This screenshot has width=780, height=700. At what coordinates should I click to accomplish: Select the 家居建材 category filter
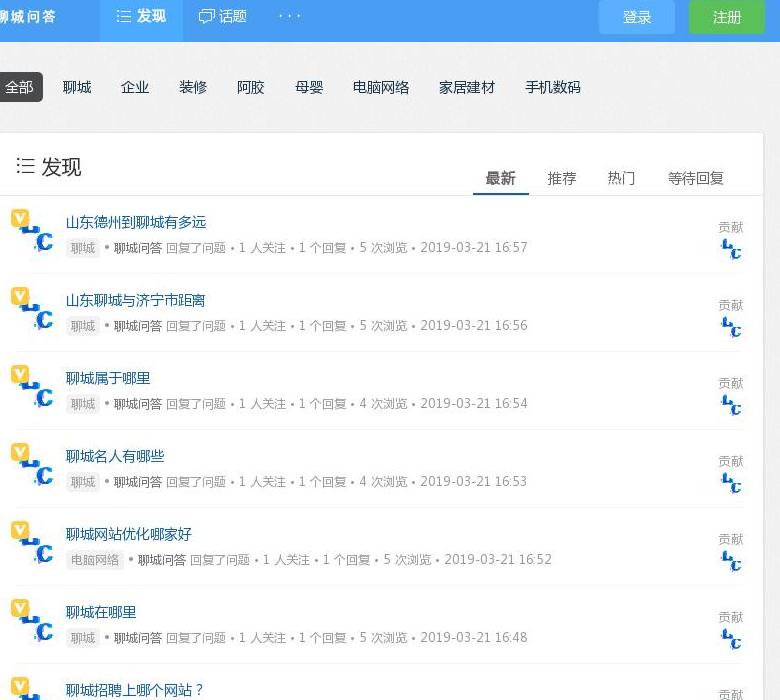pos(467,87)
